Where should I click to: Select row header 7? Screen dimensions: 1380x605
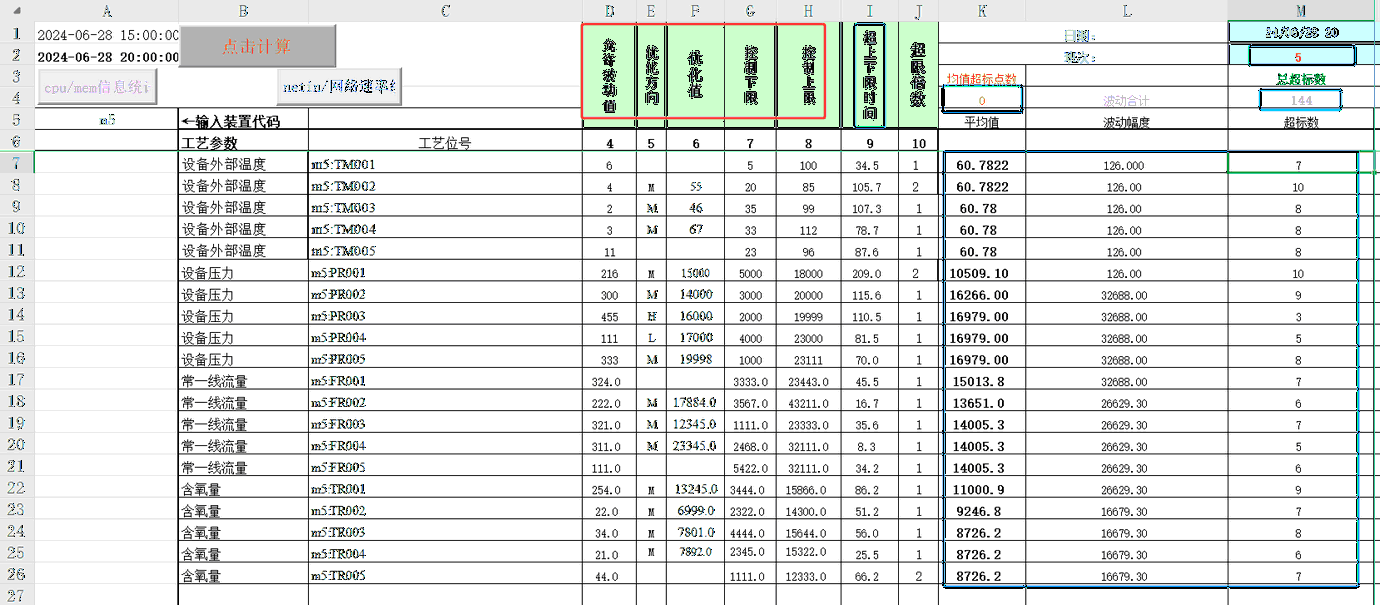click(17, 163)
